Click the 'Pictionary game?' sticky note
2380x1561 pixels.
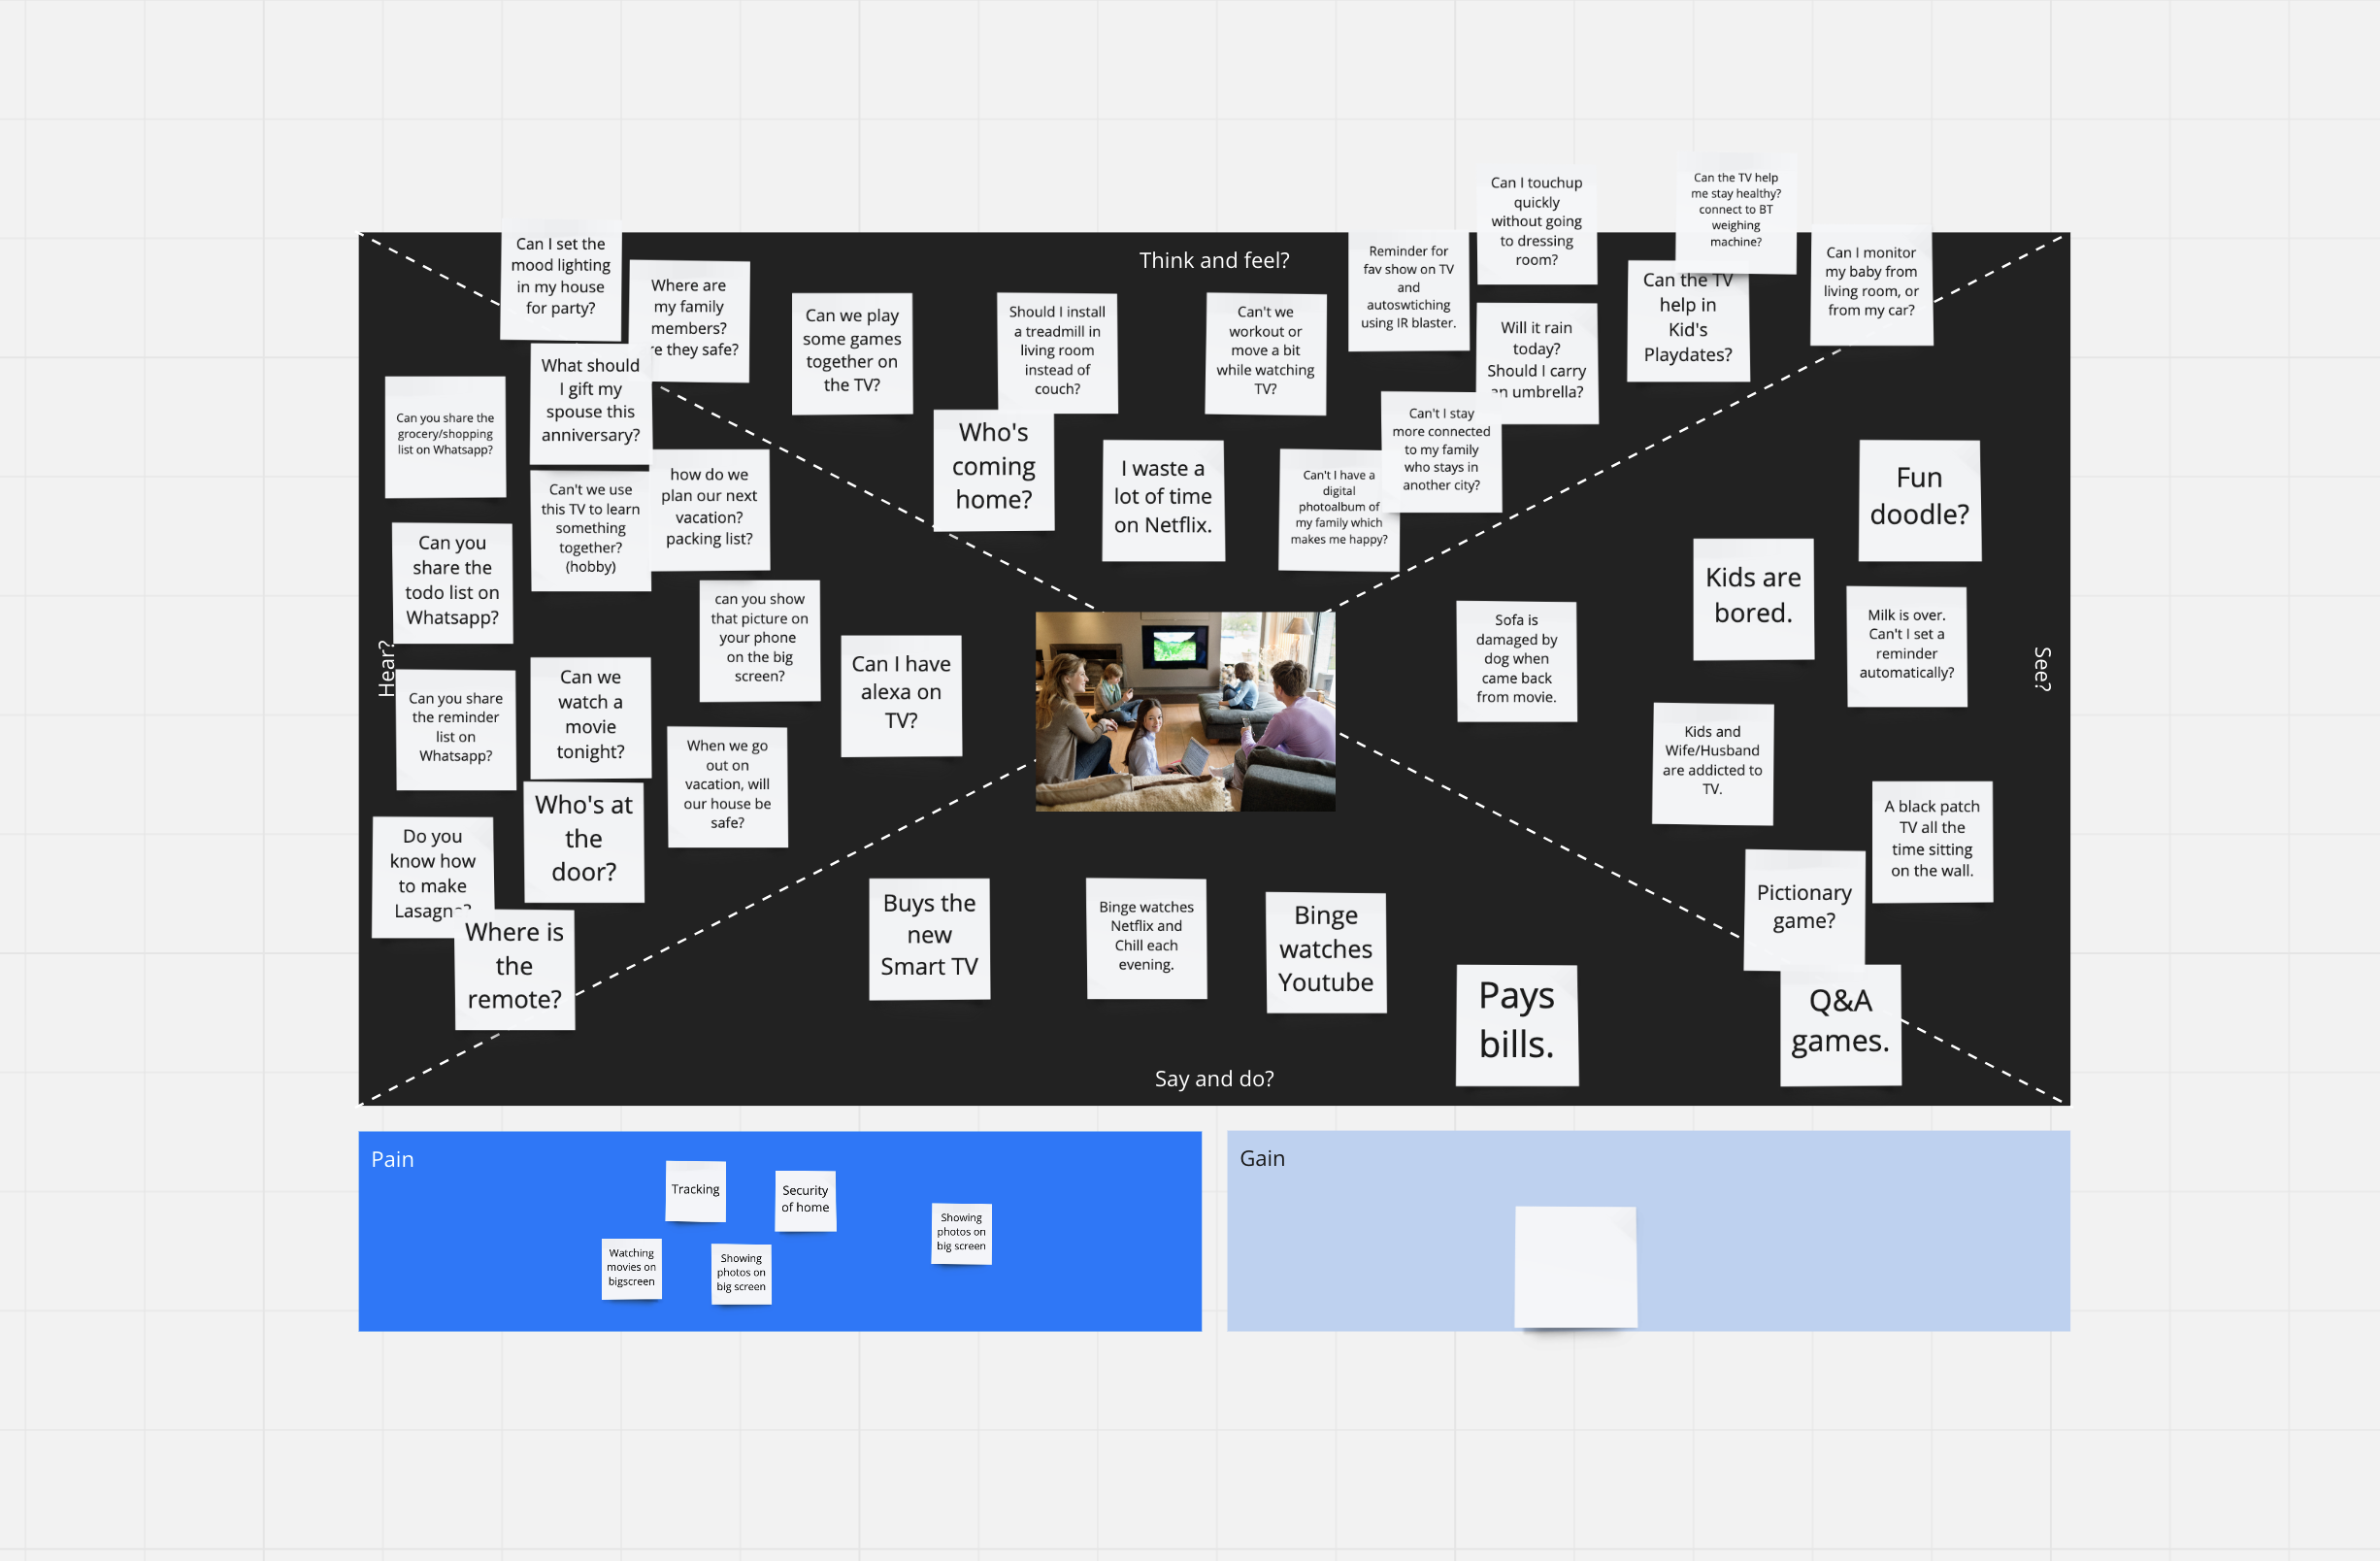click(x=1803, y=907)
